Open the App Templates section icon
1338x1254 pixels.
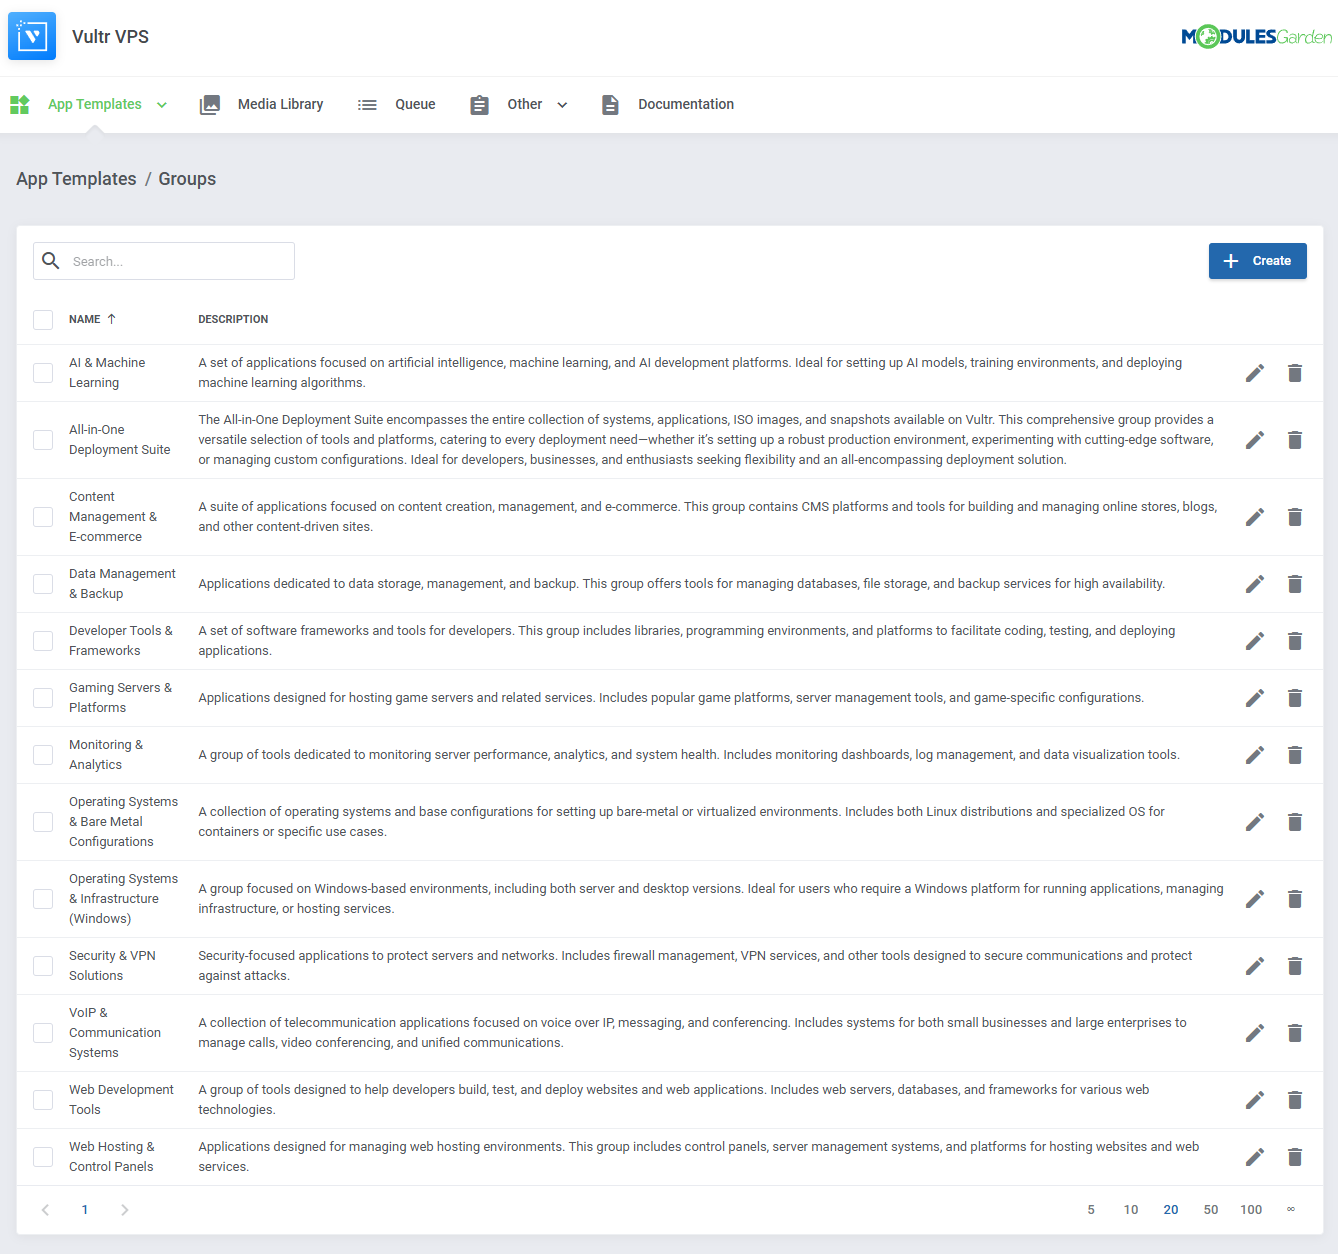pyautogui.click(x=20, y=104)
